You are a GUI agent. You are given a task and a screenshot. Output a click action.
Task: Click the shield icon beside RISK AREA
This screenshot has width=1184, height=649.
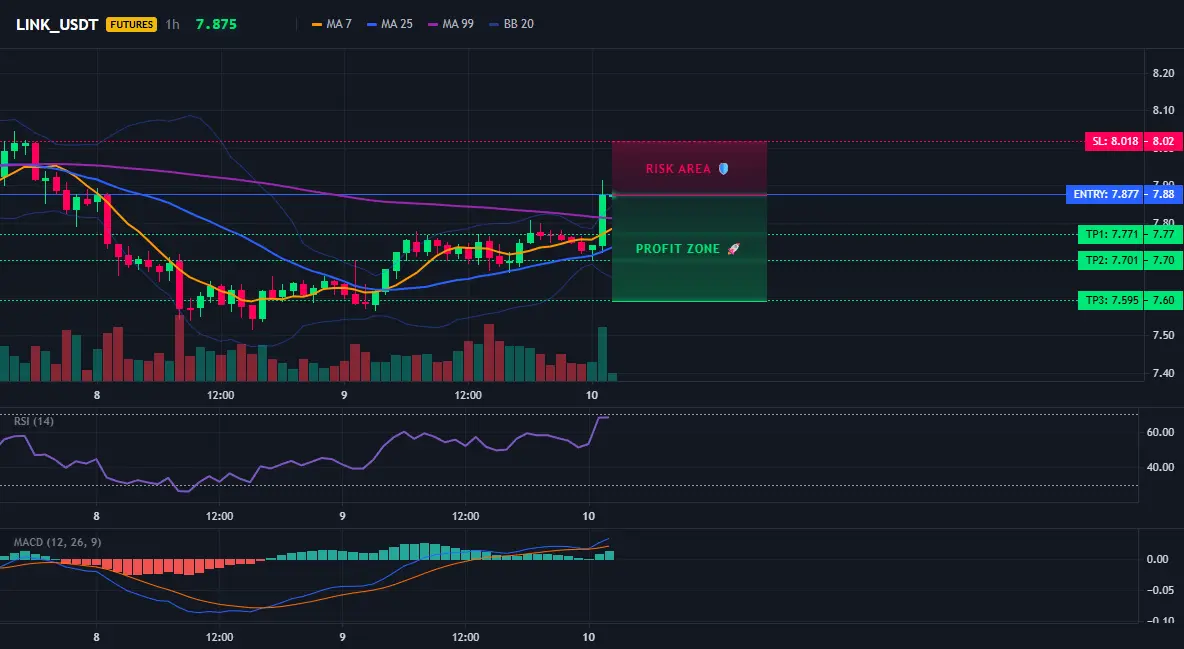[723, 168]
